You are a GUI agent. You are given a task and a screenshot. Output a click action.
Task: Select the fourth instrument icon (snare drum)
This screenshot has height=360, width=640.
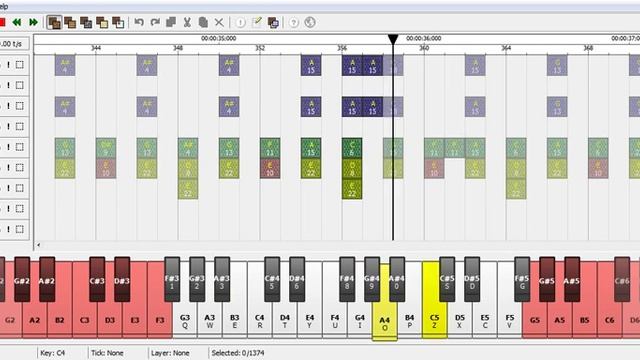(x=102, y=22)
